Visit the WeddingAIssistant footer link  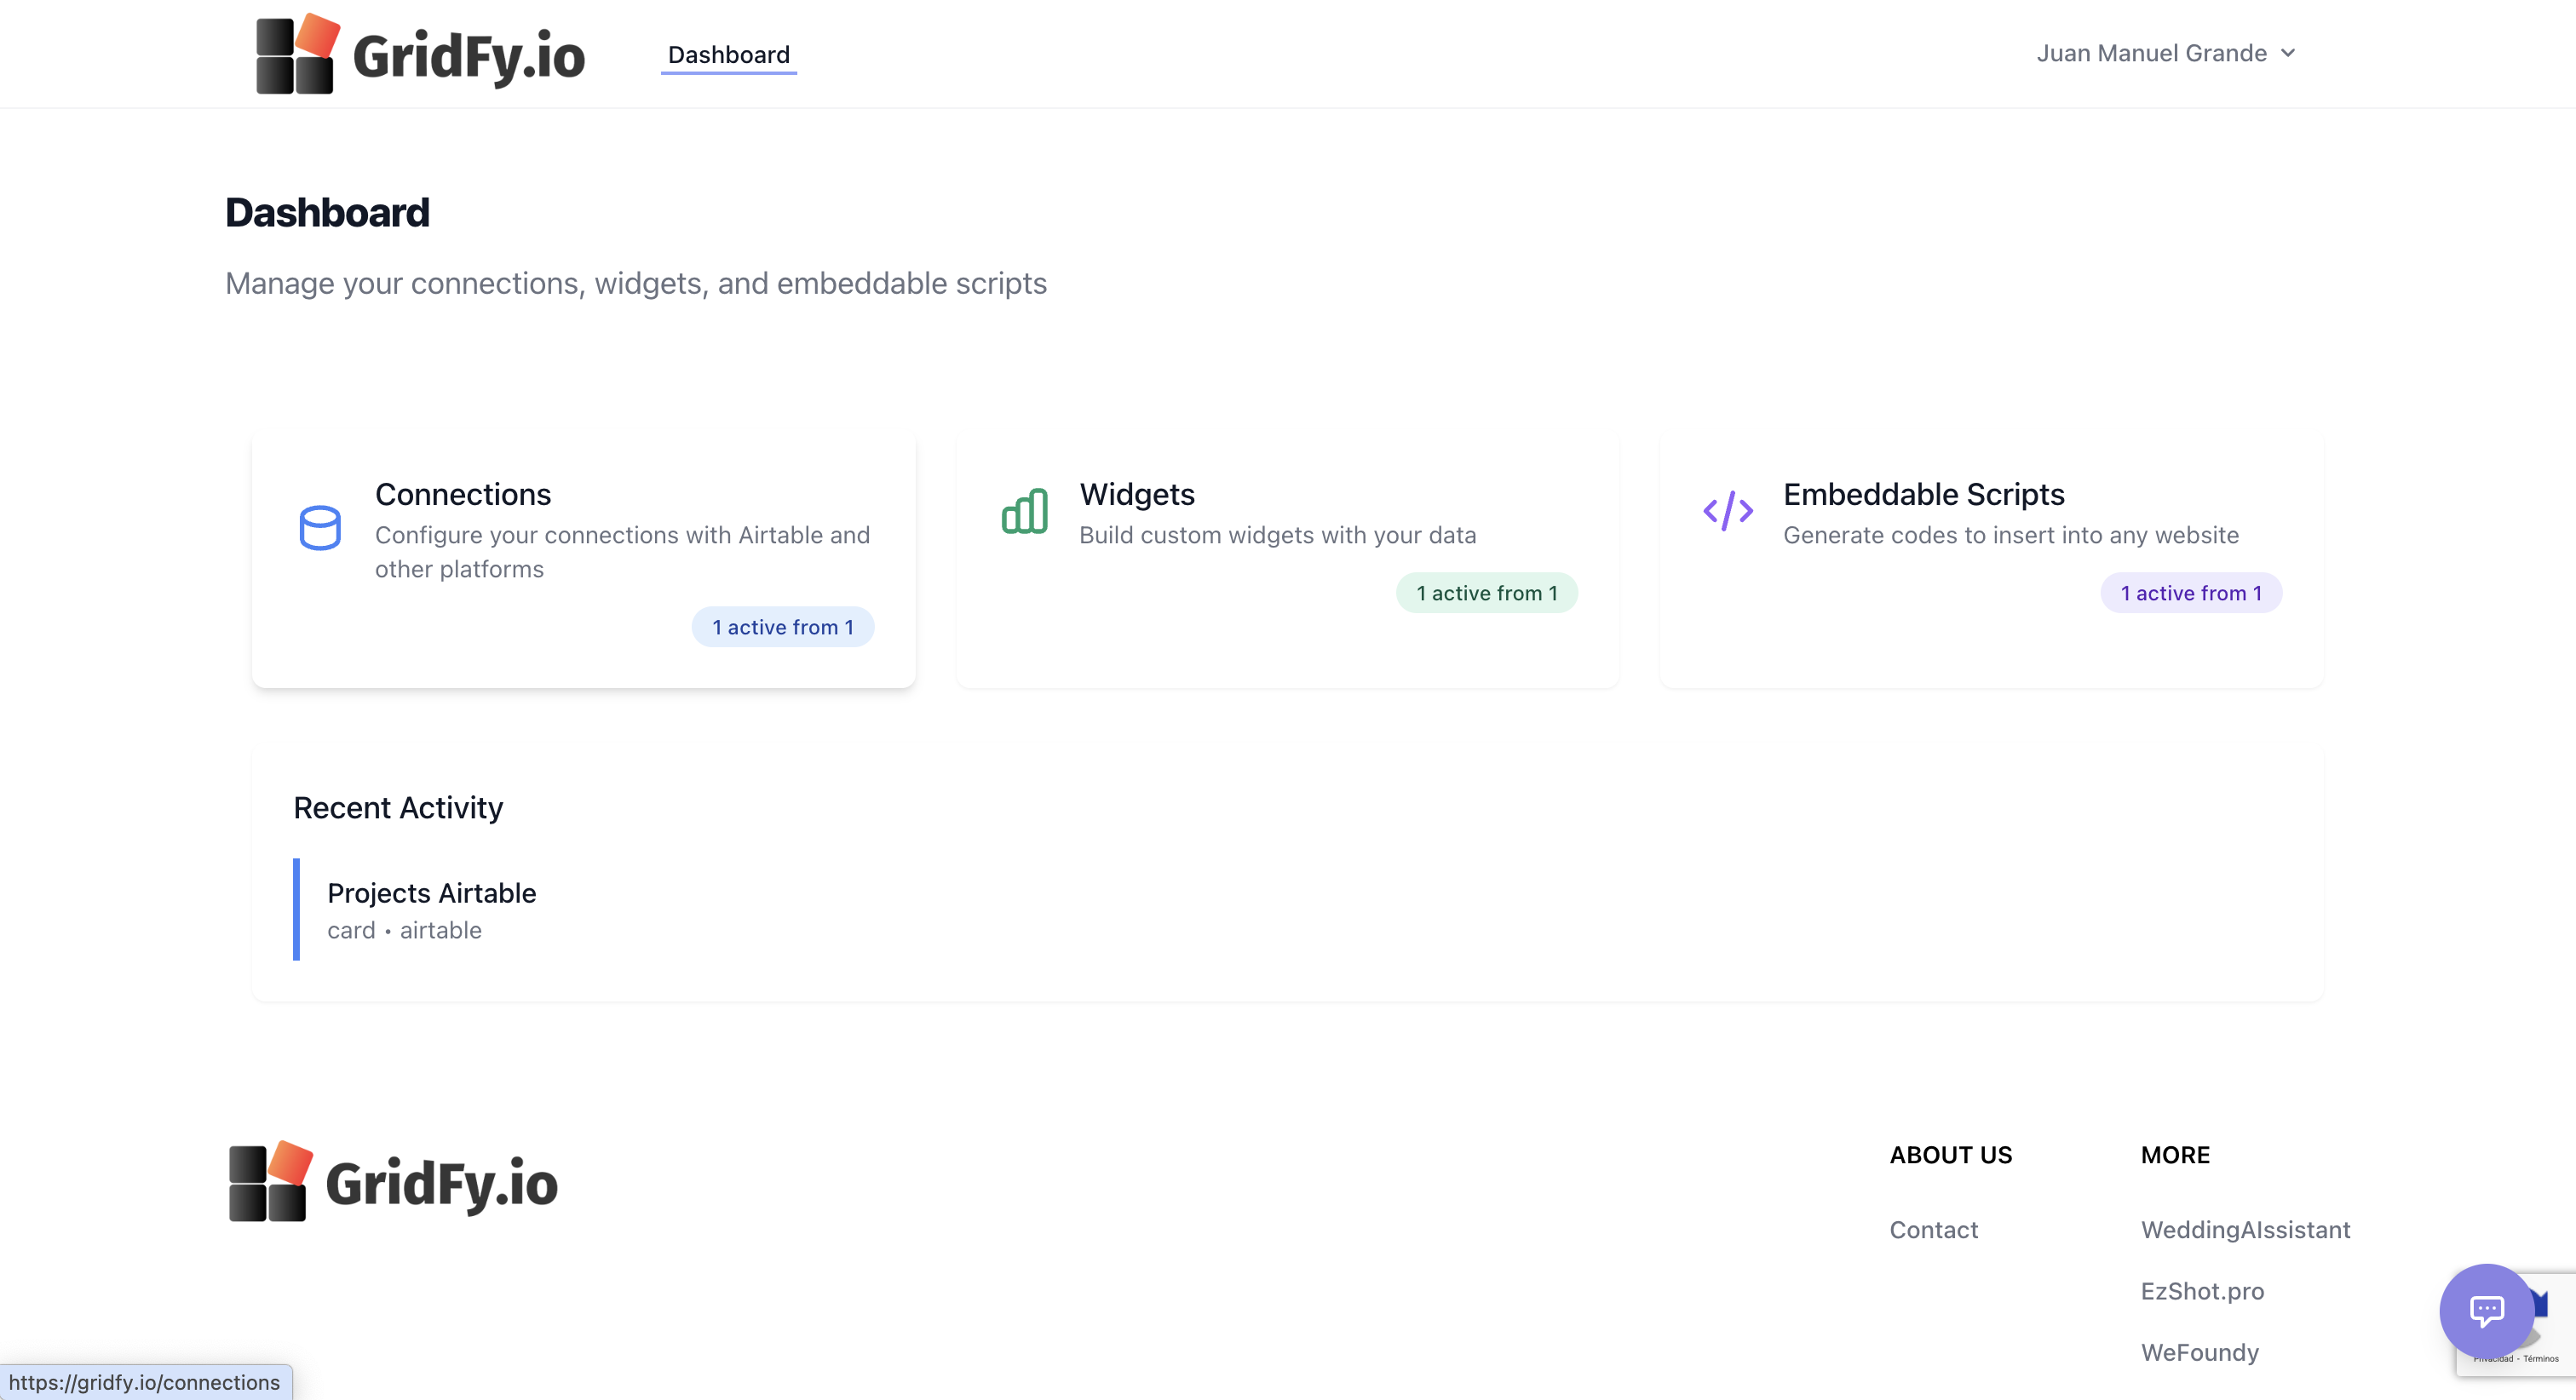click(x=2245, y=1230)
